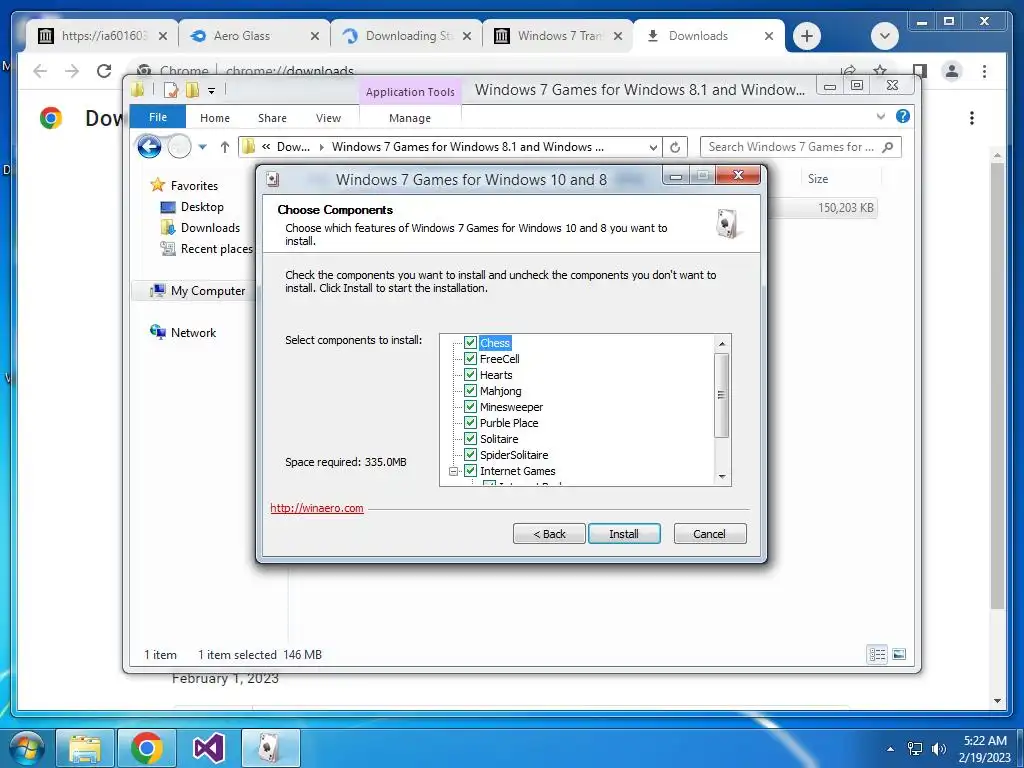The height and width of the screenshot is (768, 1024).
Task: Open Quick Access Toolbar customize dropdown
Action: [211, 91]
